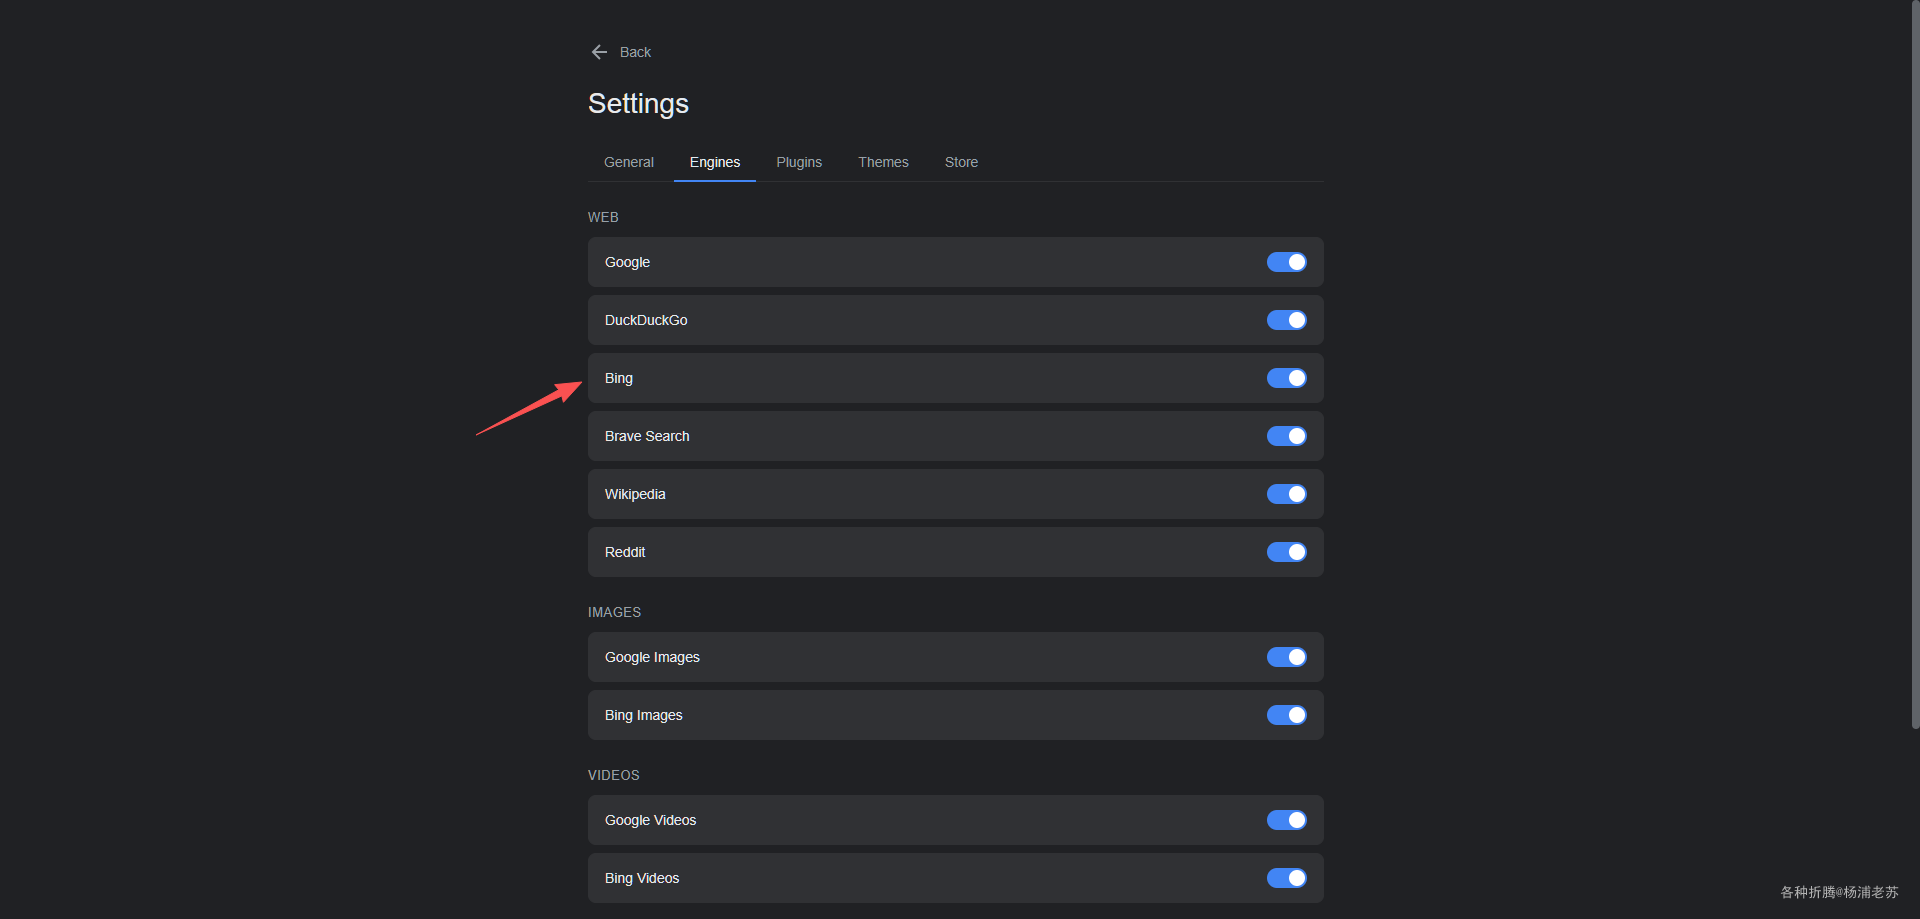Click the Brave Search row label

point(647,436)
